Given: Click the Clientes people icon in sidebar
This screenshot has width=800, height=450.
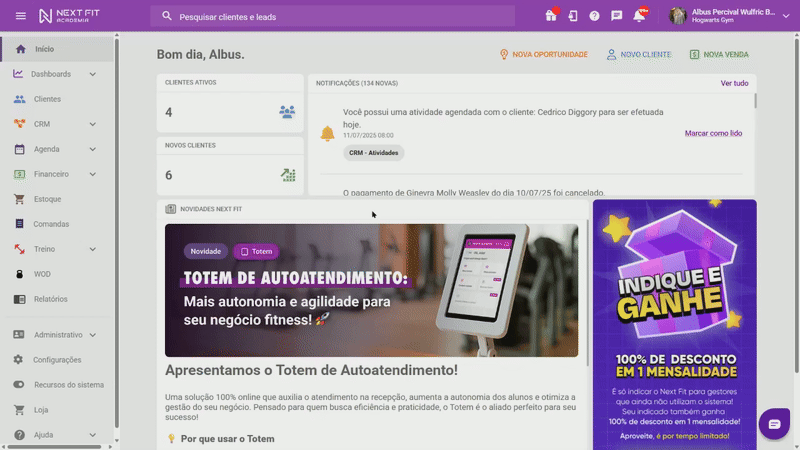Looking at the screenshot, I should point(19,99).
